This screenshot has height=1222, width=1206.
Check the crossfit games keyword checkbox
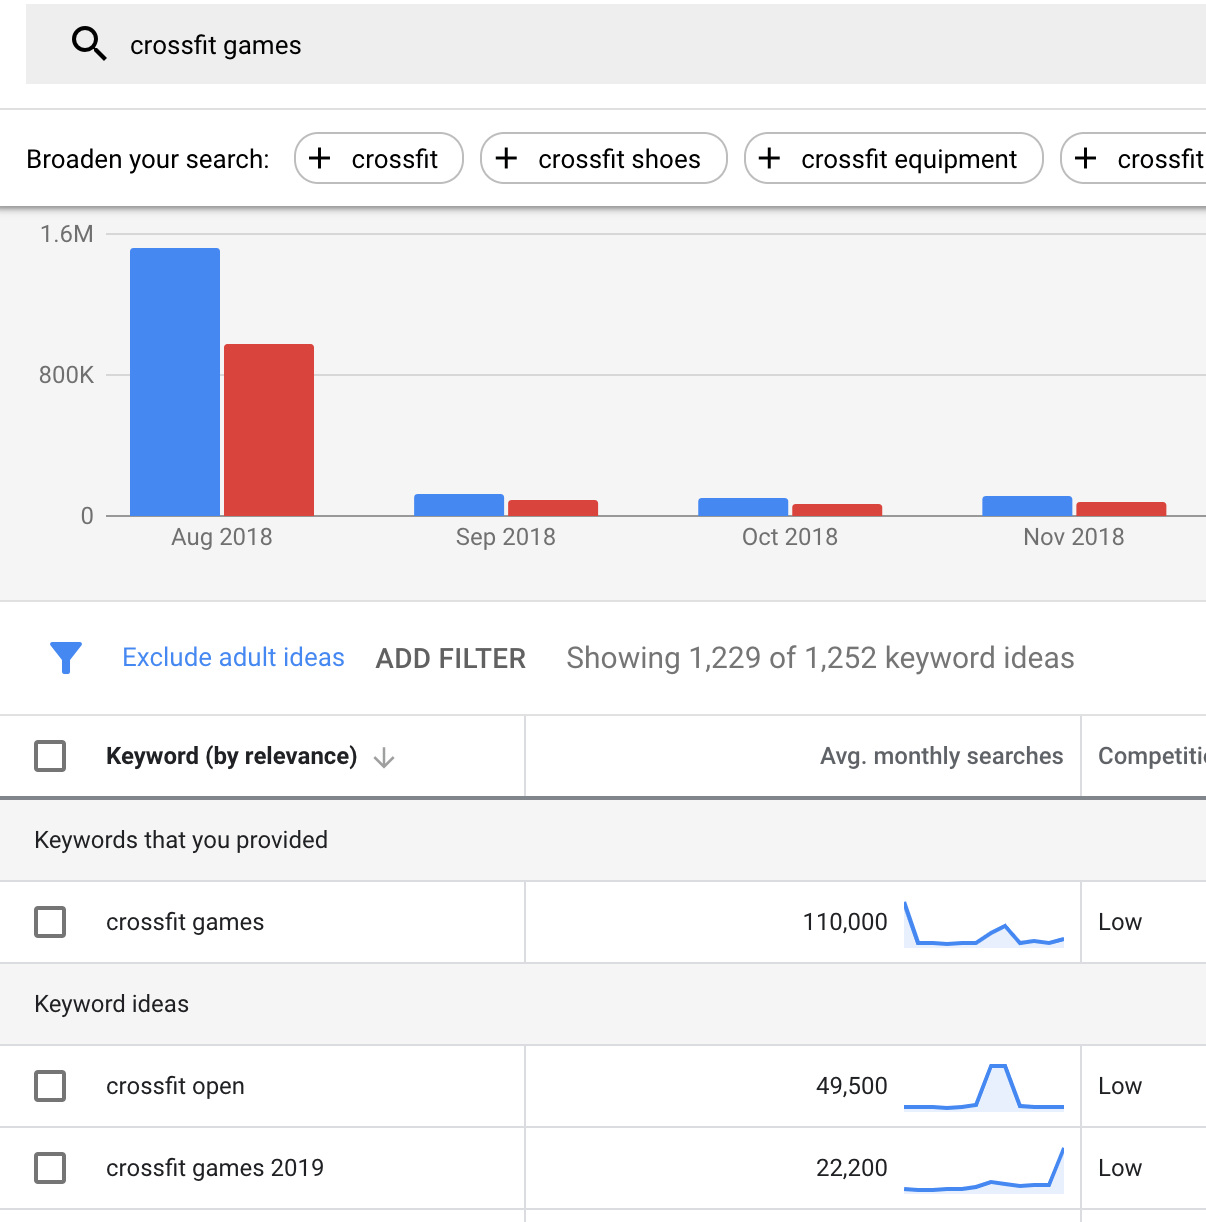click(50, 922)
